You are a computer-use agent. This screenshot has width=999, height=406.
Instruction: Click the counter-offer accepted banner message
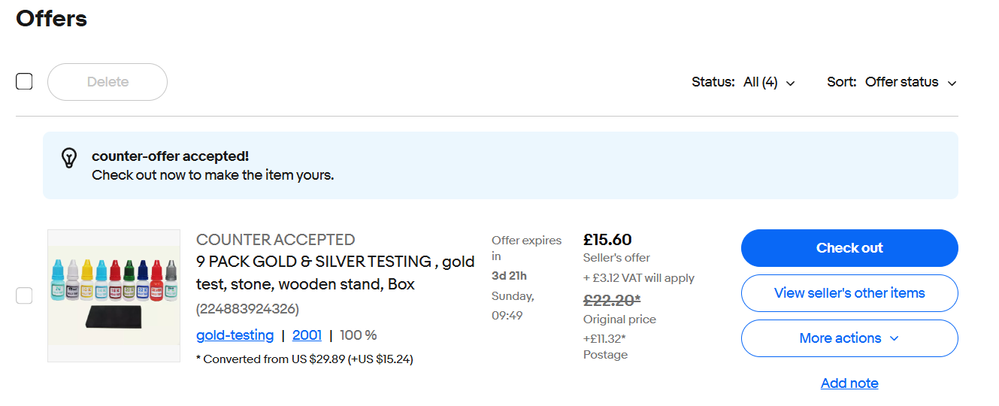[x=212, y=165]
